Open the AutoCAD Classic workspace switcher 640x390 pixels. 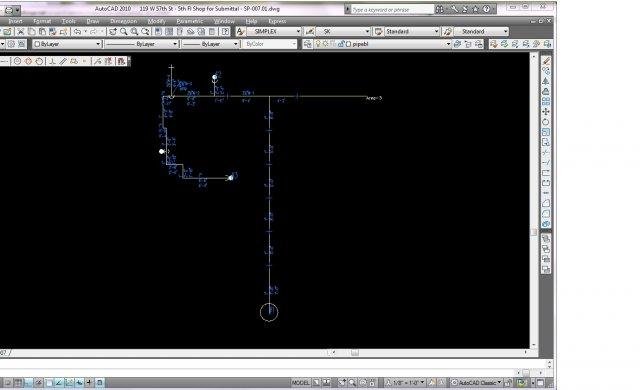tap(476, 383)
